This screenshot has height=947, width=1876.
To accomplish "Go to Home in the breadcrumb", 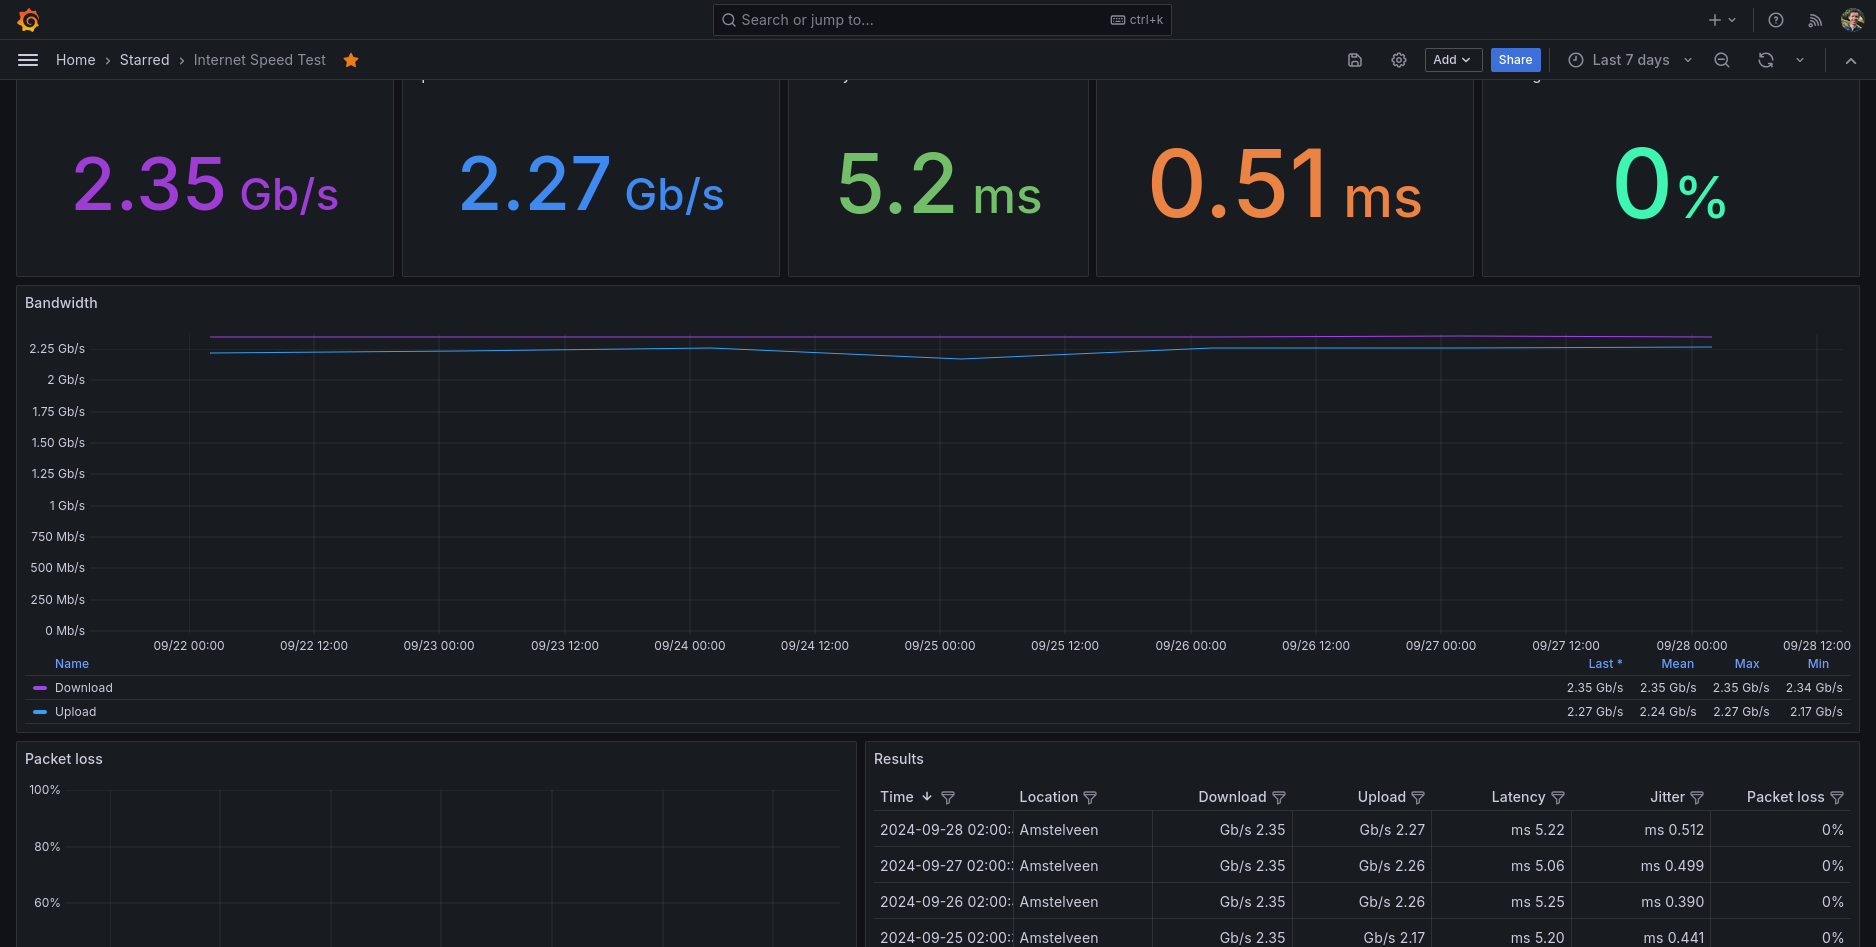I will 76,60.
